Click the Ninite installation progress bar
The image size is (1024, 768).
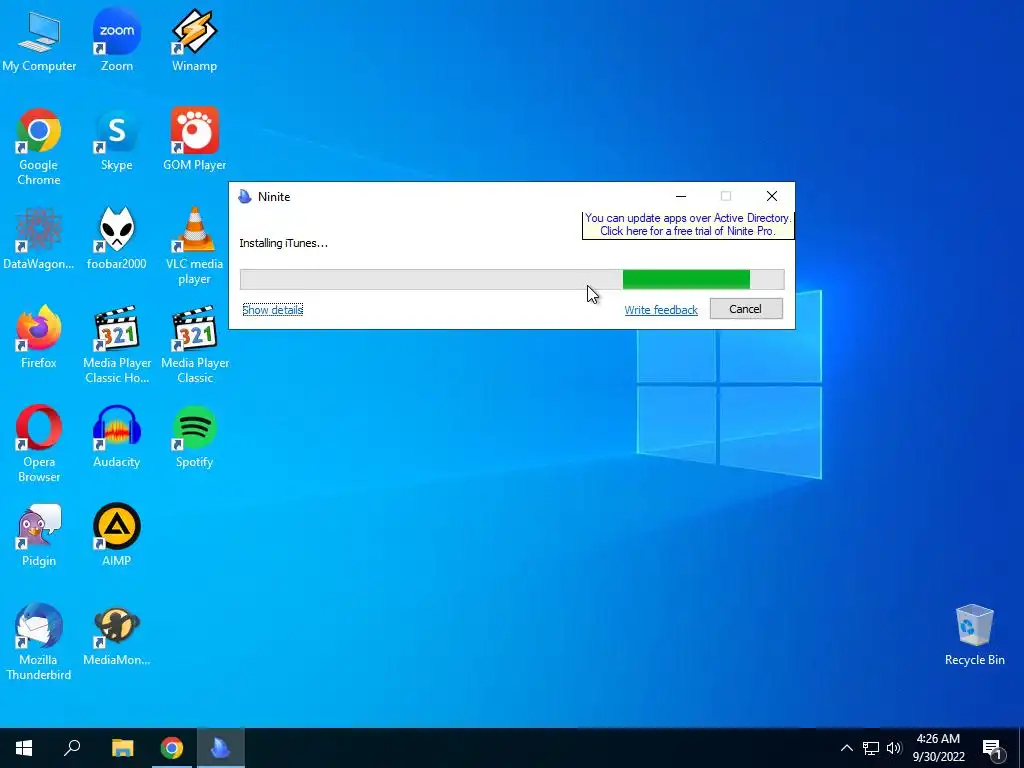pyautogui.click(x=512, y=280)
